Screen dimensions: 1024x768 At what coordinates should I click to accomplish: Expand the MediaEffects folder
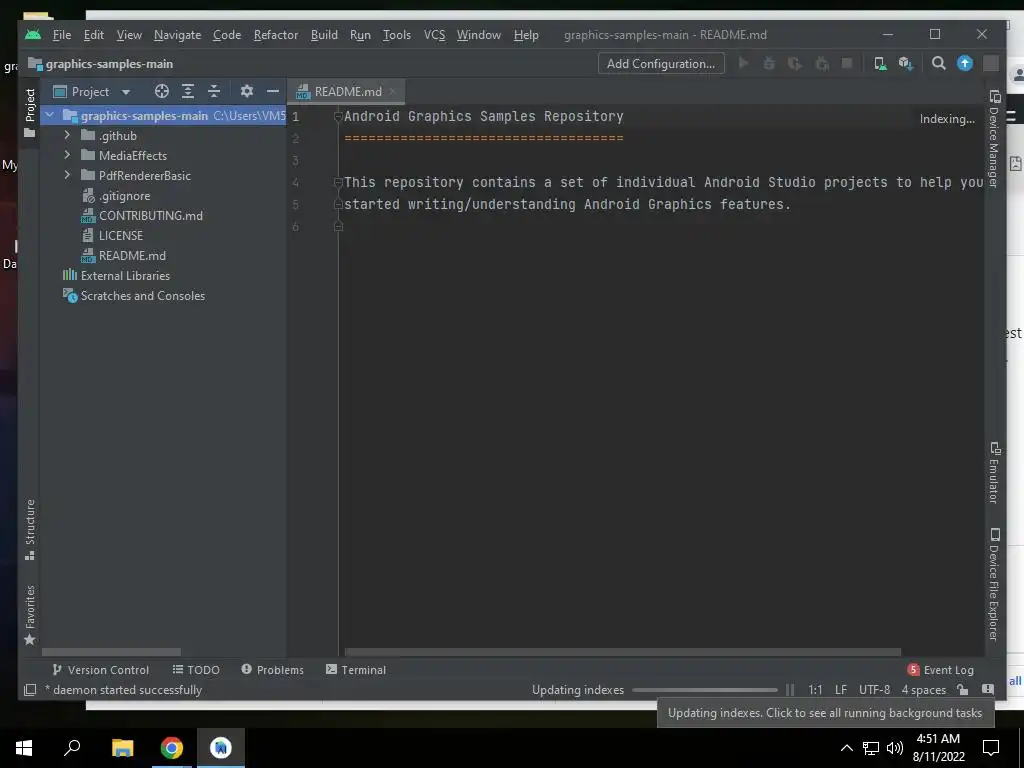(67, 155)
